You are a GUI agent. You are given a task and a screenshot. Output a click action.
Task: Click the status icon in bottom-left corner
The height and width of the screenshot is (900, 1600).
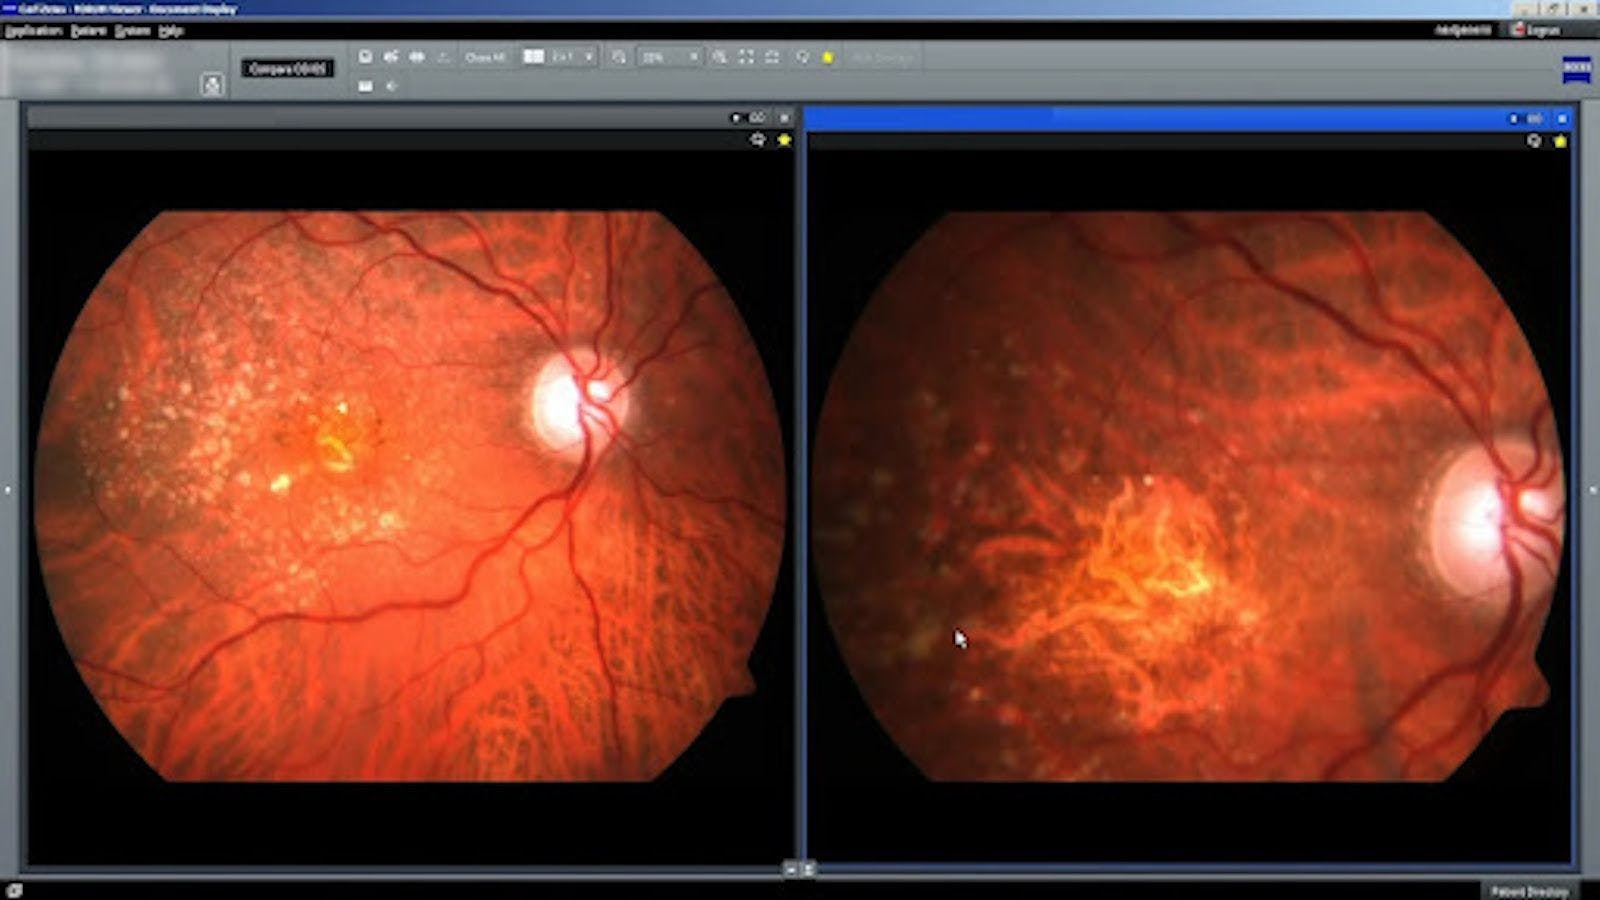coord(13,890)
